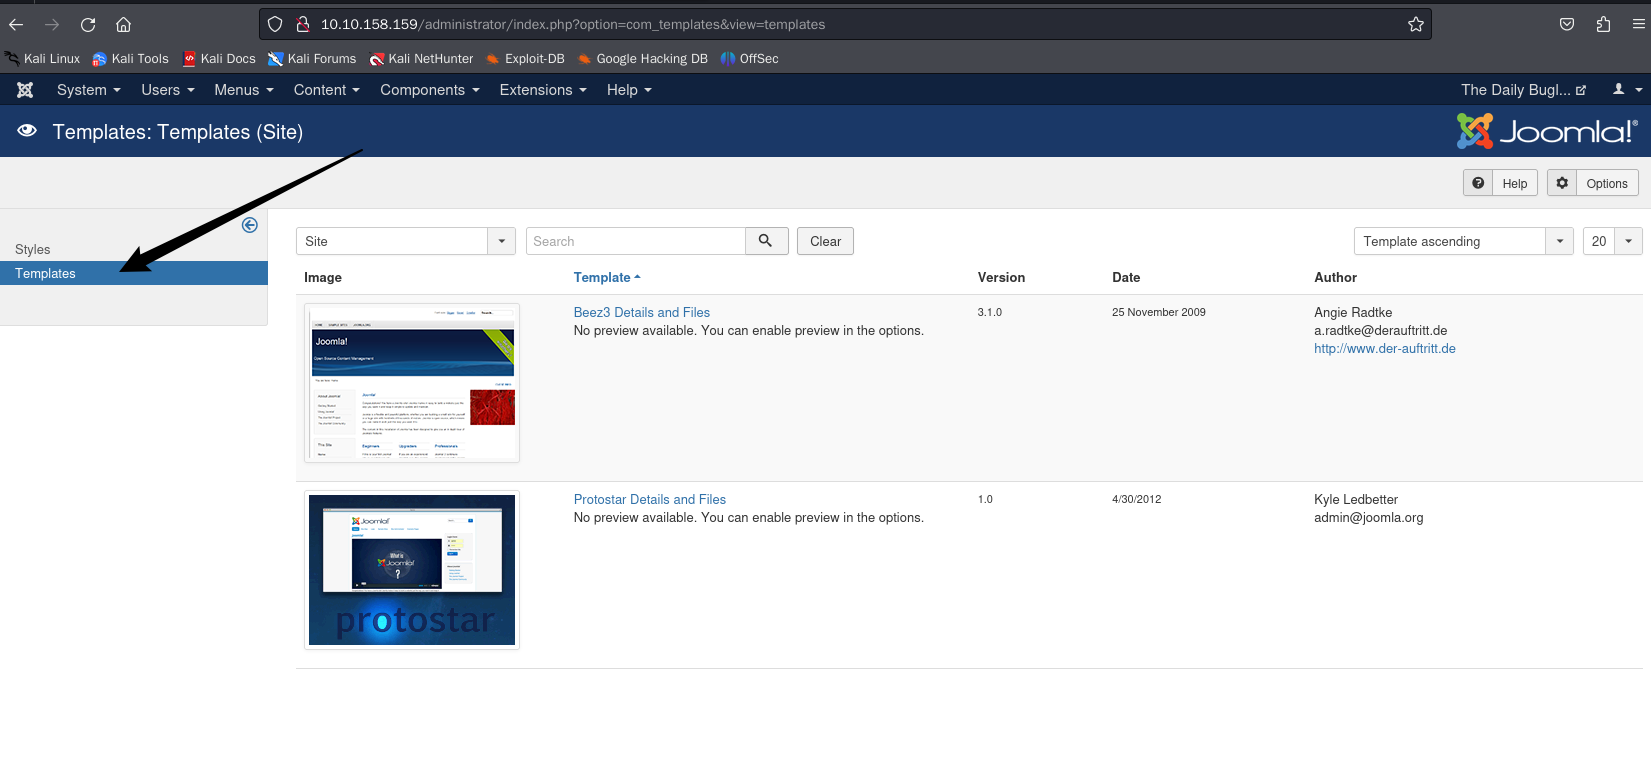Open browser hamburger menu
This screenshot has height=769, width=1651.
[1639, 24]
